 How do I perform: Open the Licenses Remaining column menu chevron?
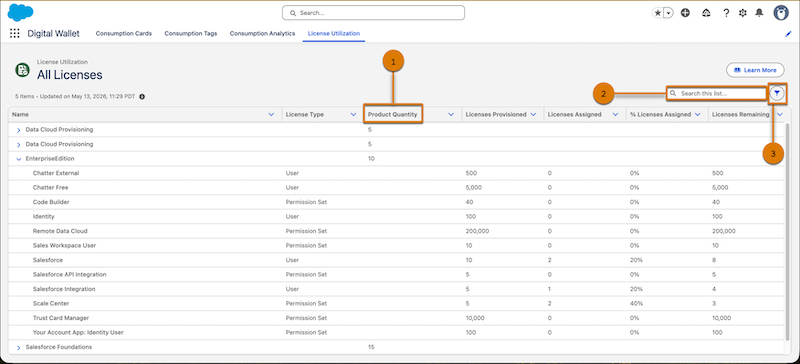(780, 115)
